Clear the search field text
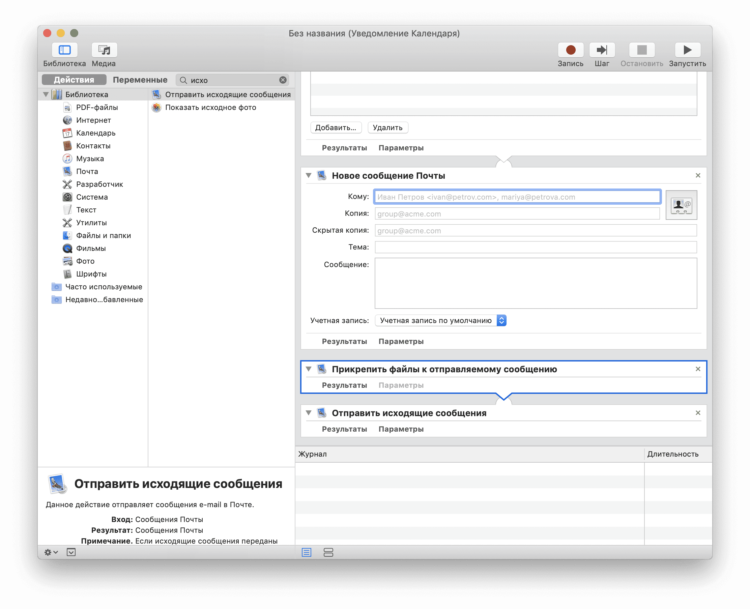 tap(283, 80)
